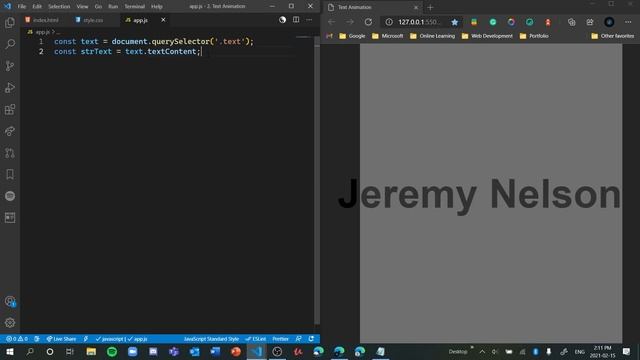This screenshot has width=640, height=360.
Task: Open the browser Collections icon
Action: click(571, 22)
